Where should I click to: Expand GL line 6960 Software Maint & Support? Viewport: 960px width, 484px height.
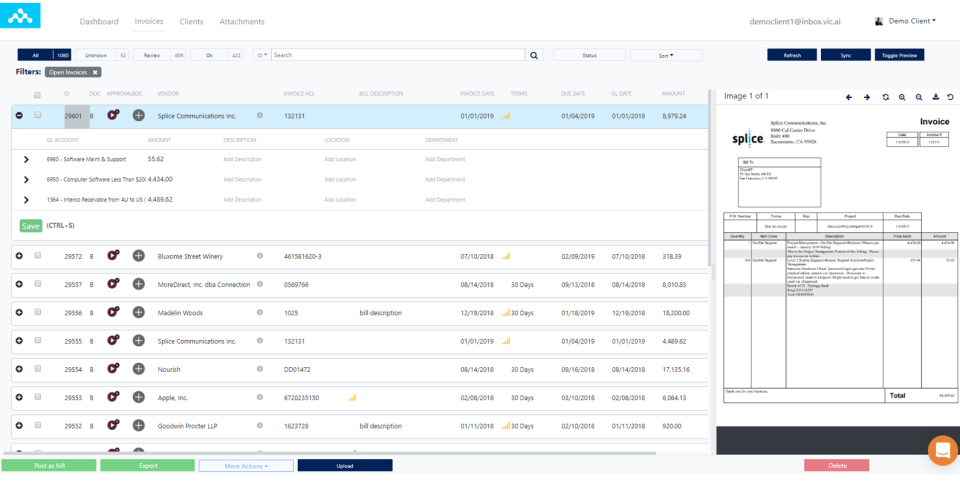click(x=26, y=159)
